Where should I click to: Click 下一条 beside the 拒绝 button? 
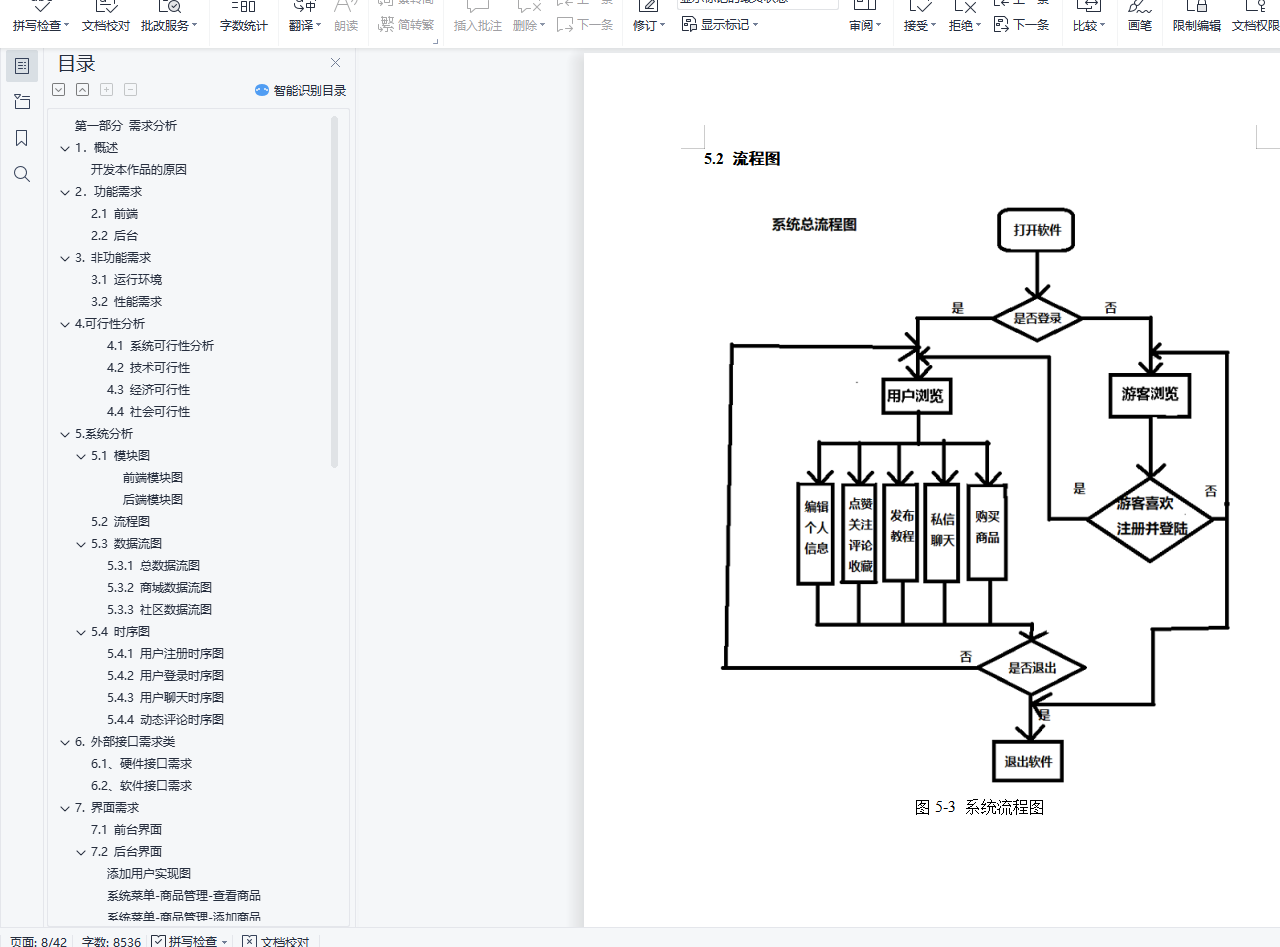(x=1022, y=25)
